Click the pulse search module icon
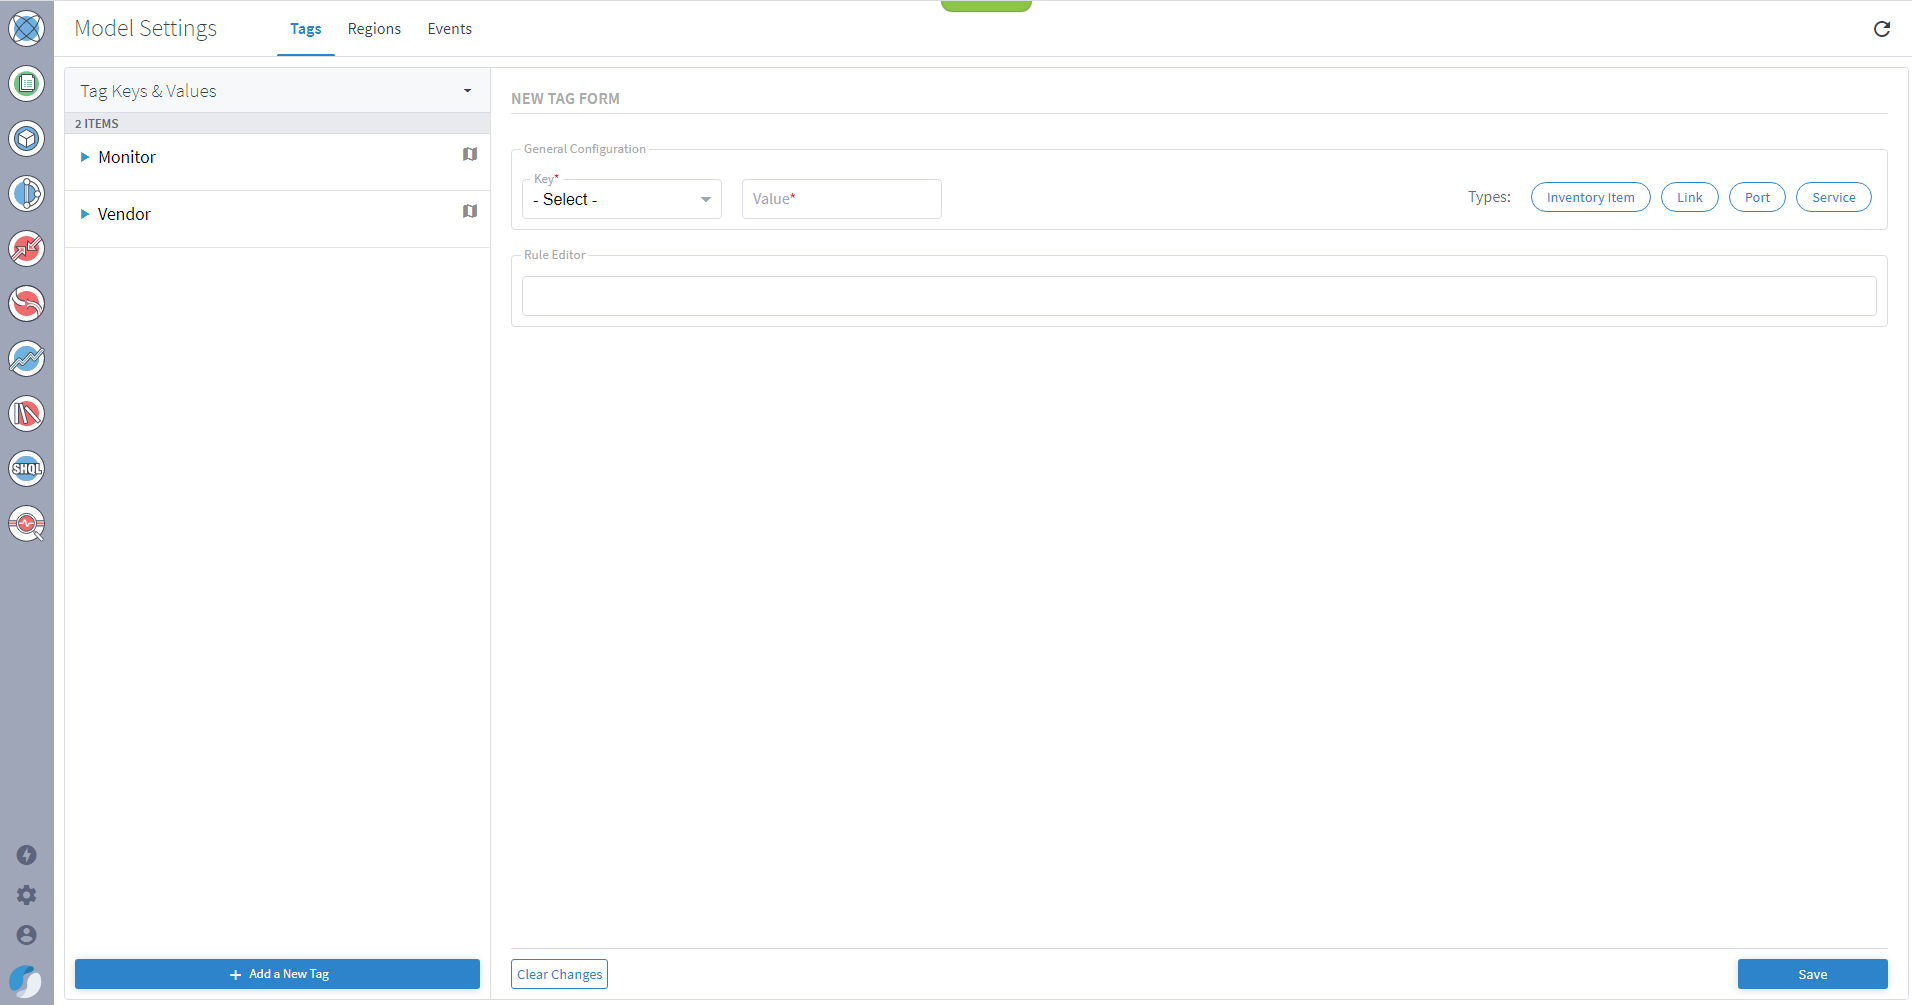The width and height of the screenshot is (1912, 1005). click(x=27, y=523)
